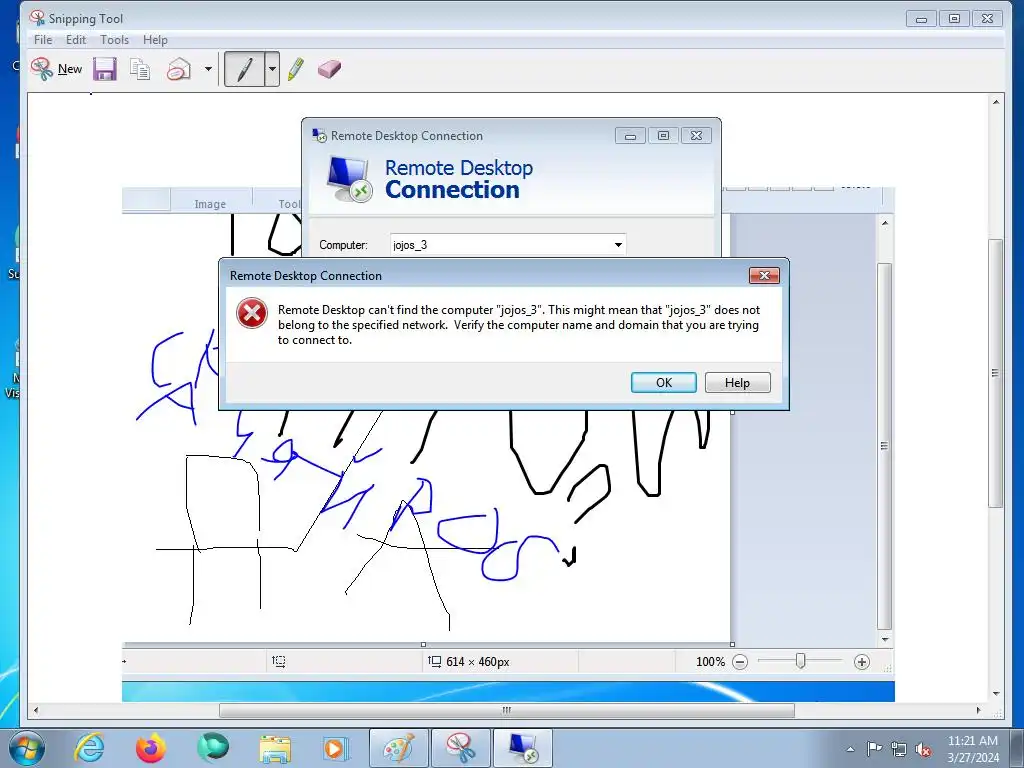Click the scroll up arrow of Snipping Tool
1024x768 pixels.
995,102
